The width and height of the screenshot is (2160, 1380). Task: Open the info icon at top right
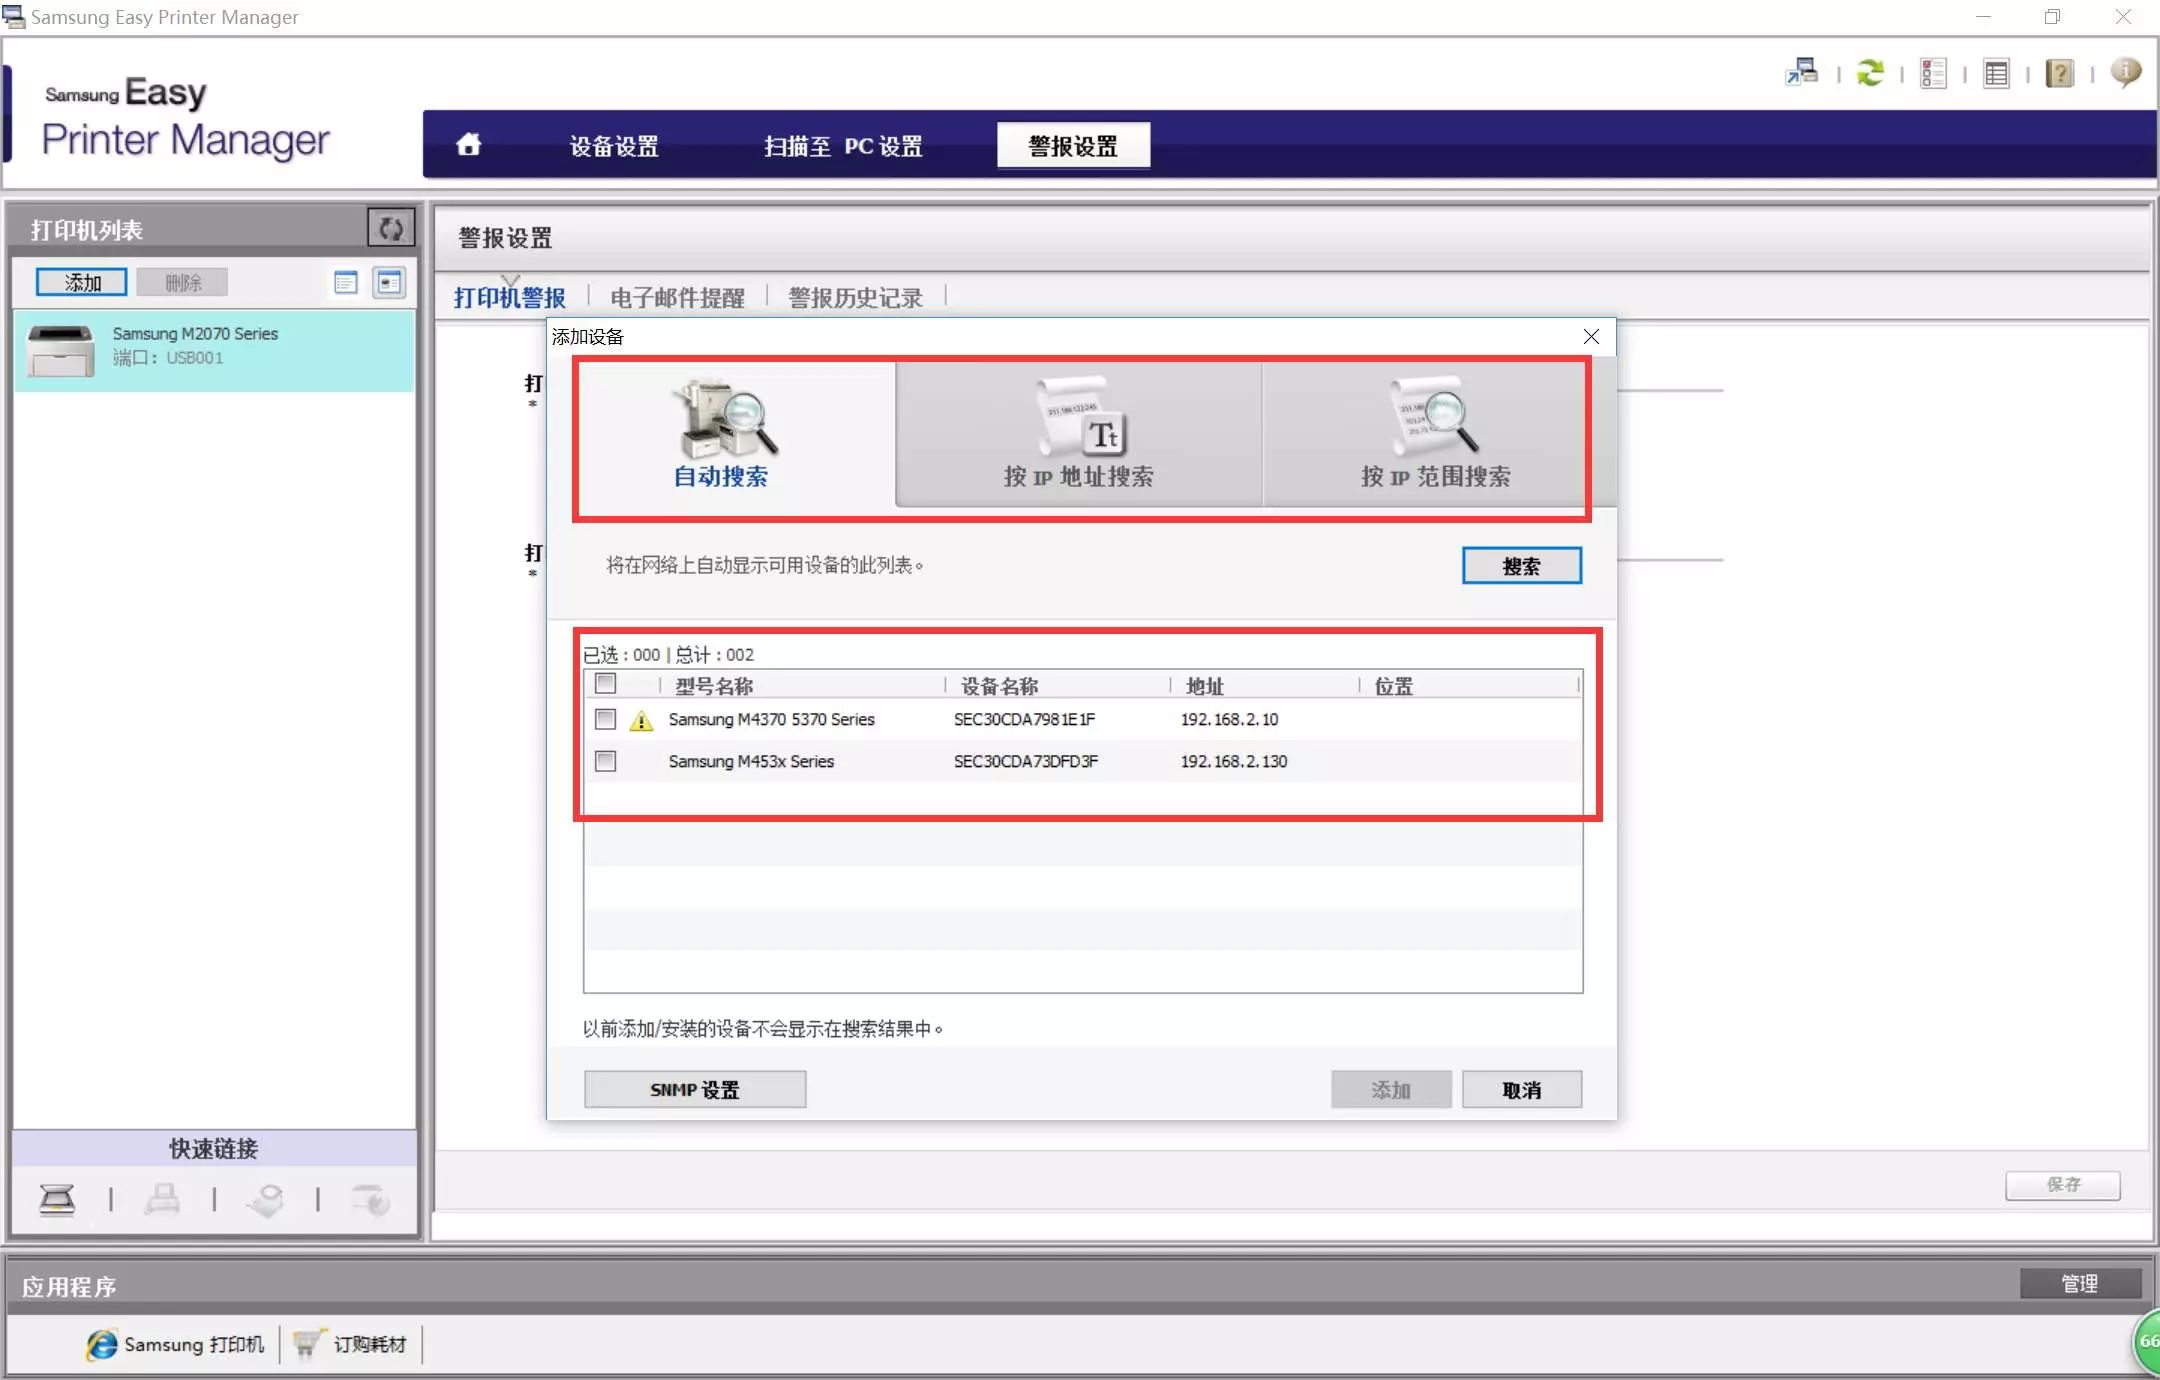click(2125, 72)
